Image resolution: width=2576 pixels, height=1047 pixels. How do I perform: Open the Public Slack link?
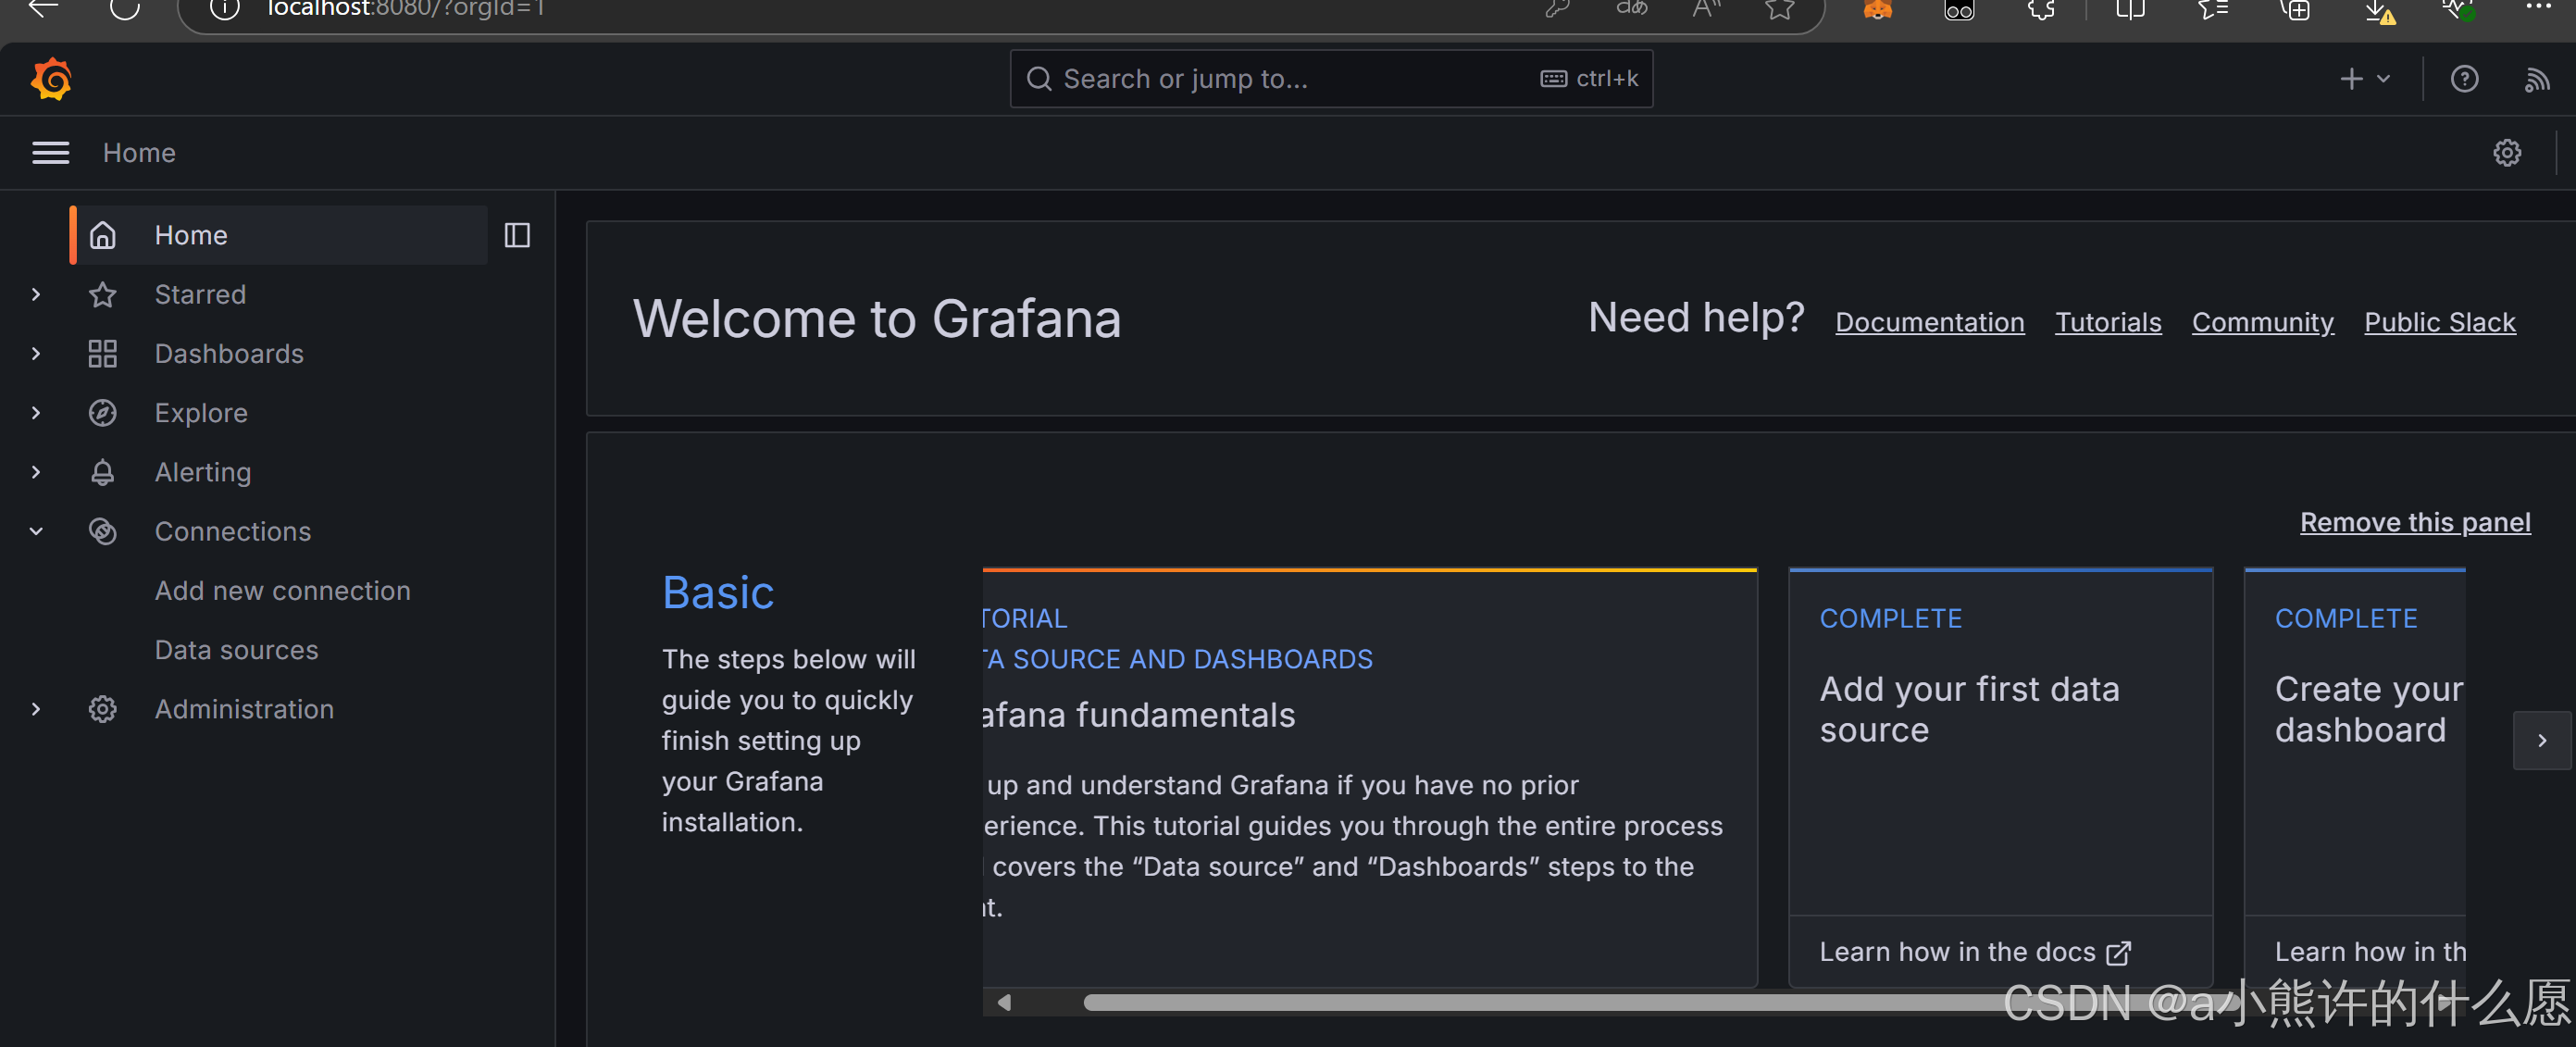click(2439, 322)
